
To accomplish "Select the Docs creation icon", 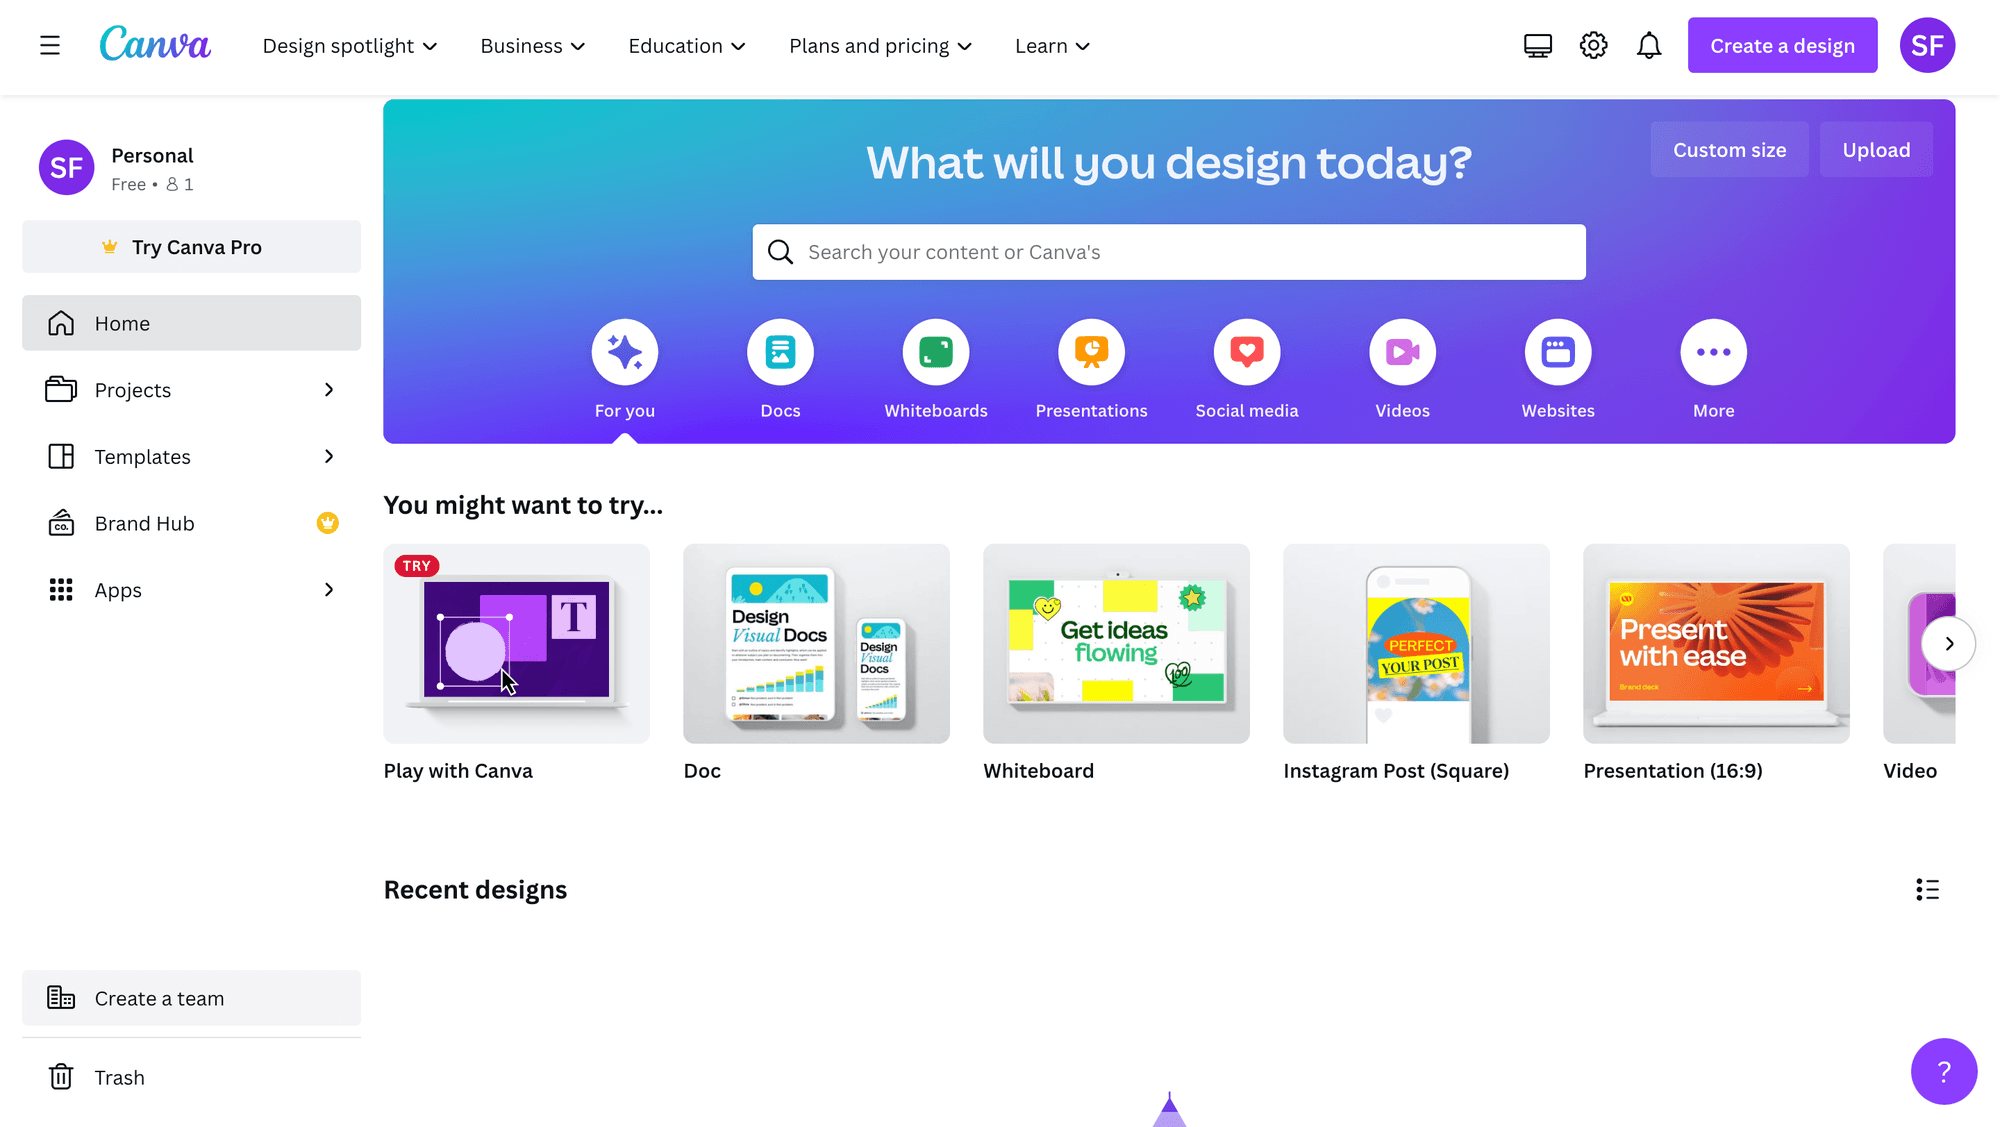I will click(780, 352).
